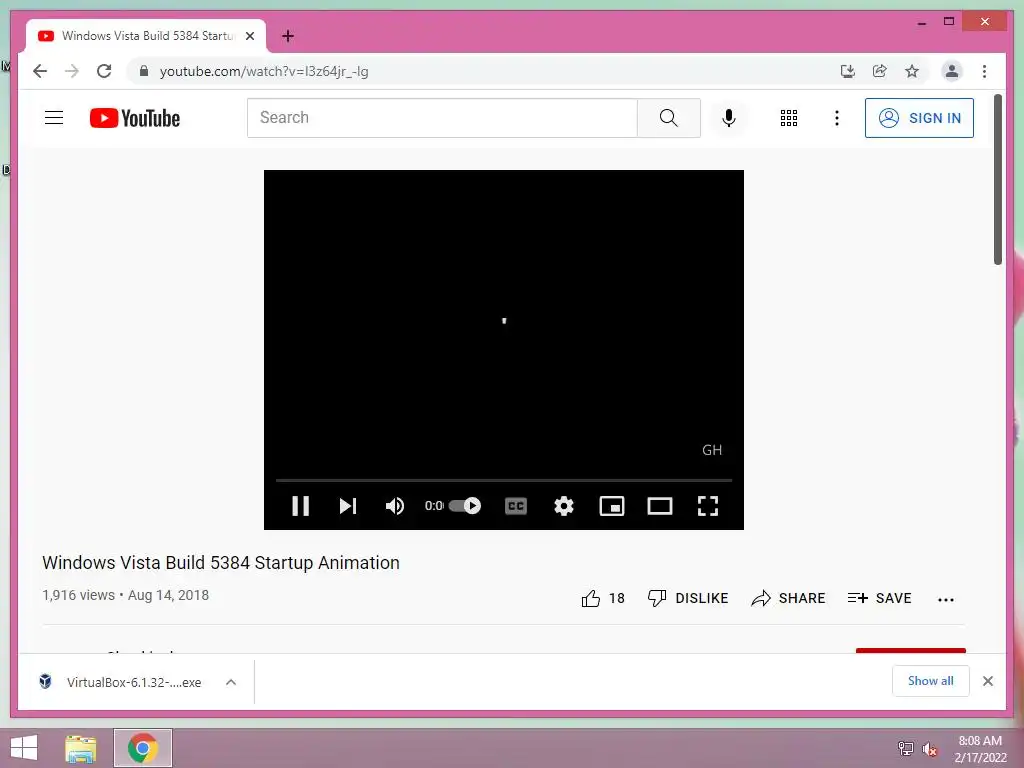The width and height of the screenshot is (1024, 768).
Task: Open more actions ellipsis below video
Action: 946,600
